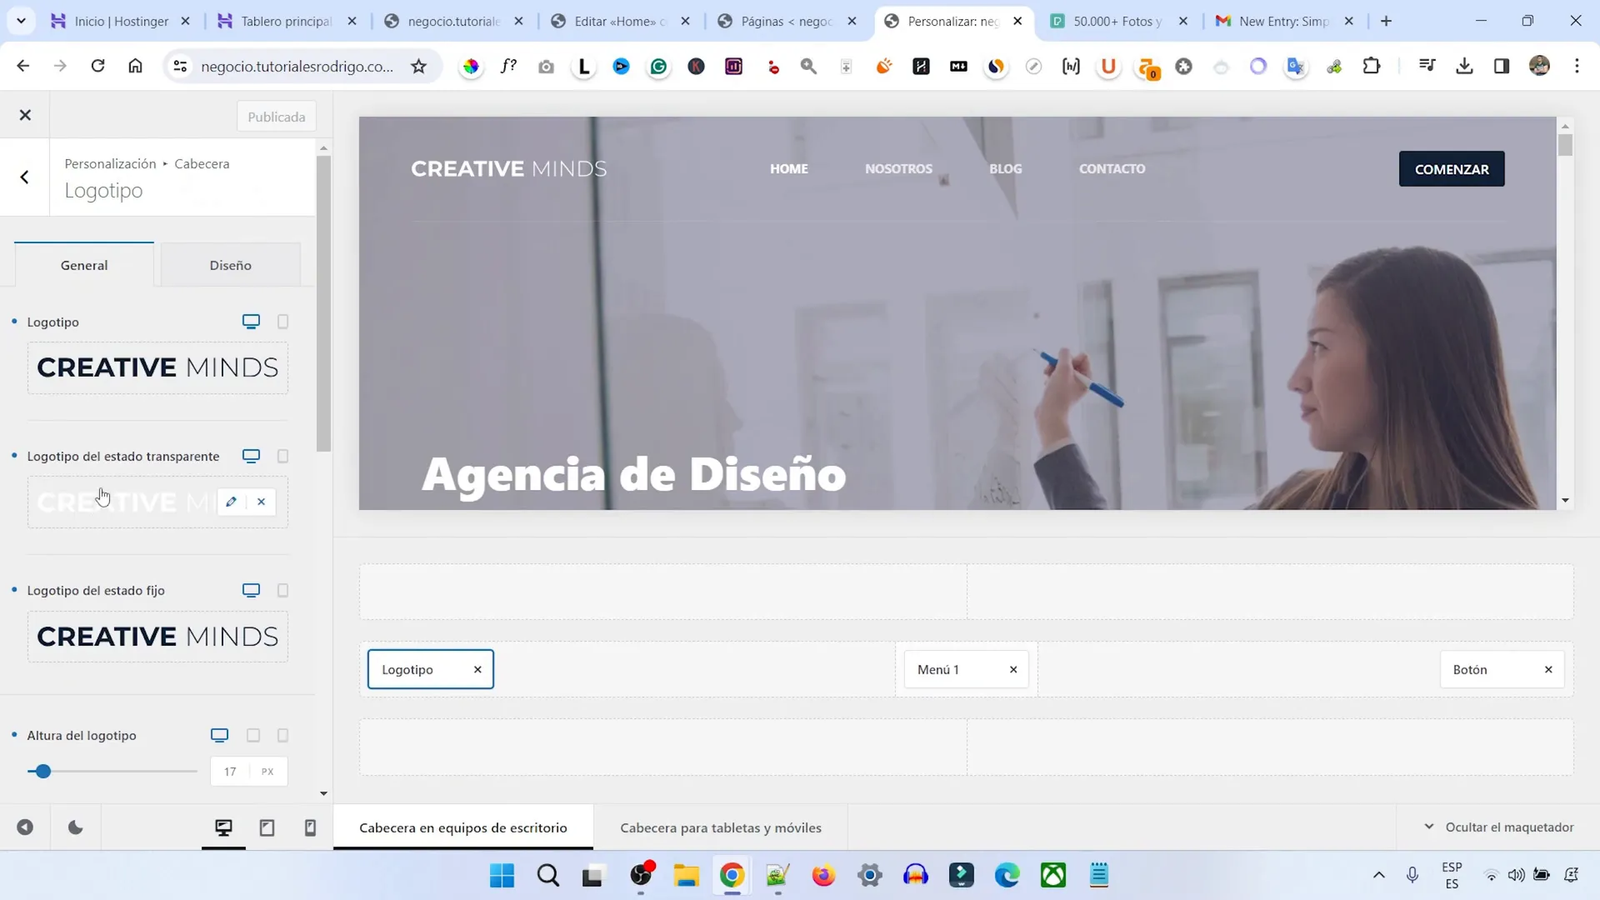Switch to the Diseño tab
This screenshot has height=900, width=1600.
(230, 264)
